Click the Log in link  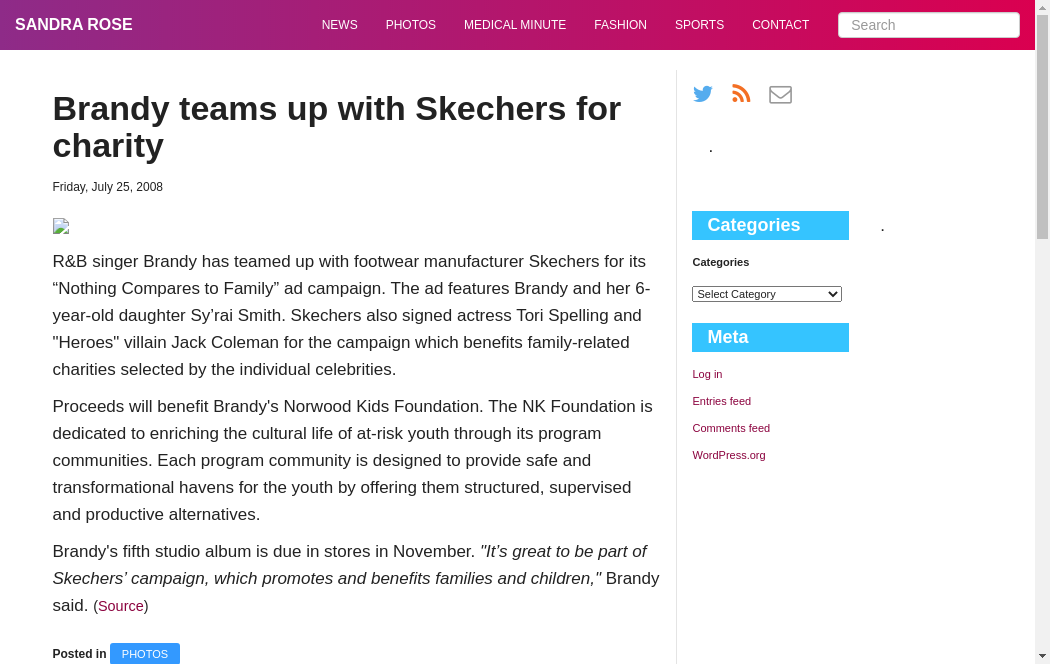pyautogui.click(x=707, y=374)
